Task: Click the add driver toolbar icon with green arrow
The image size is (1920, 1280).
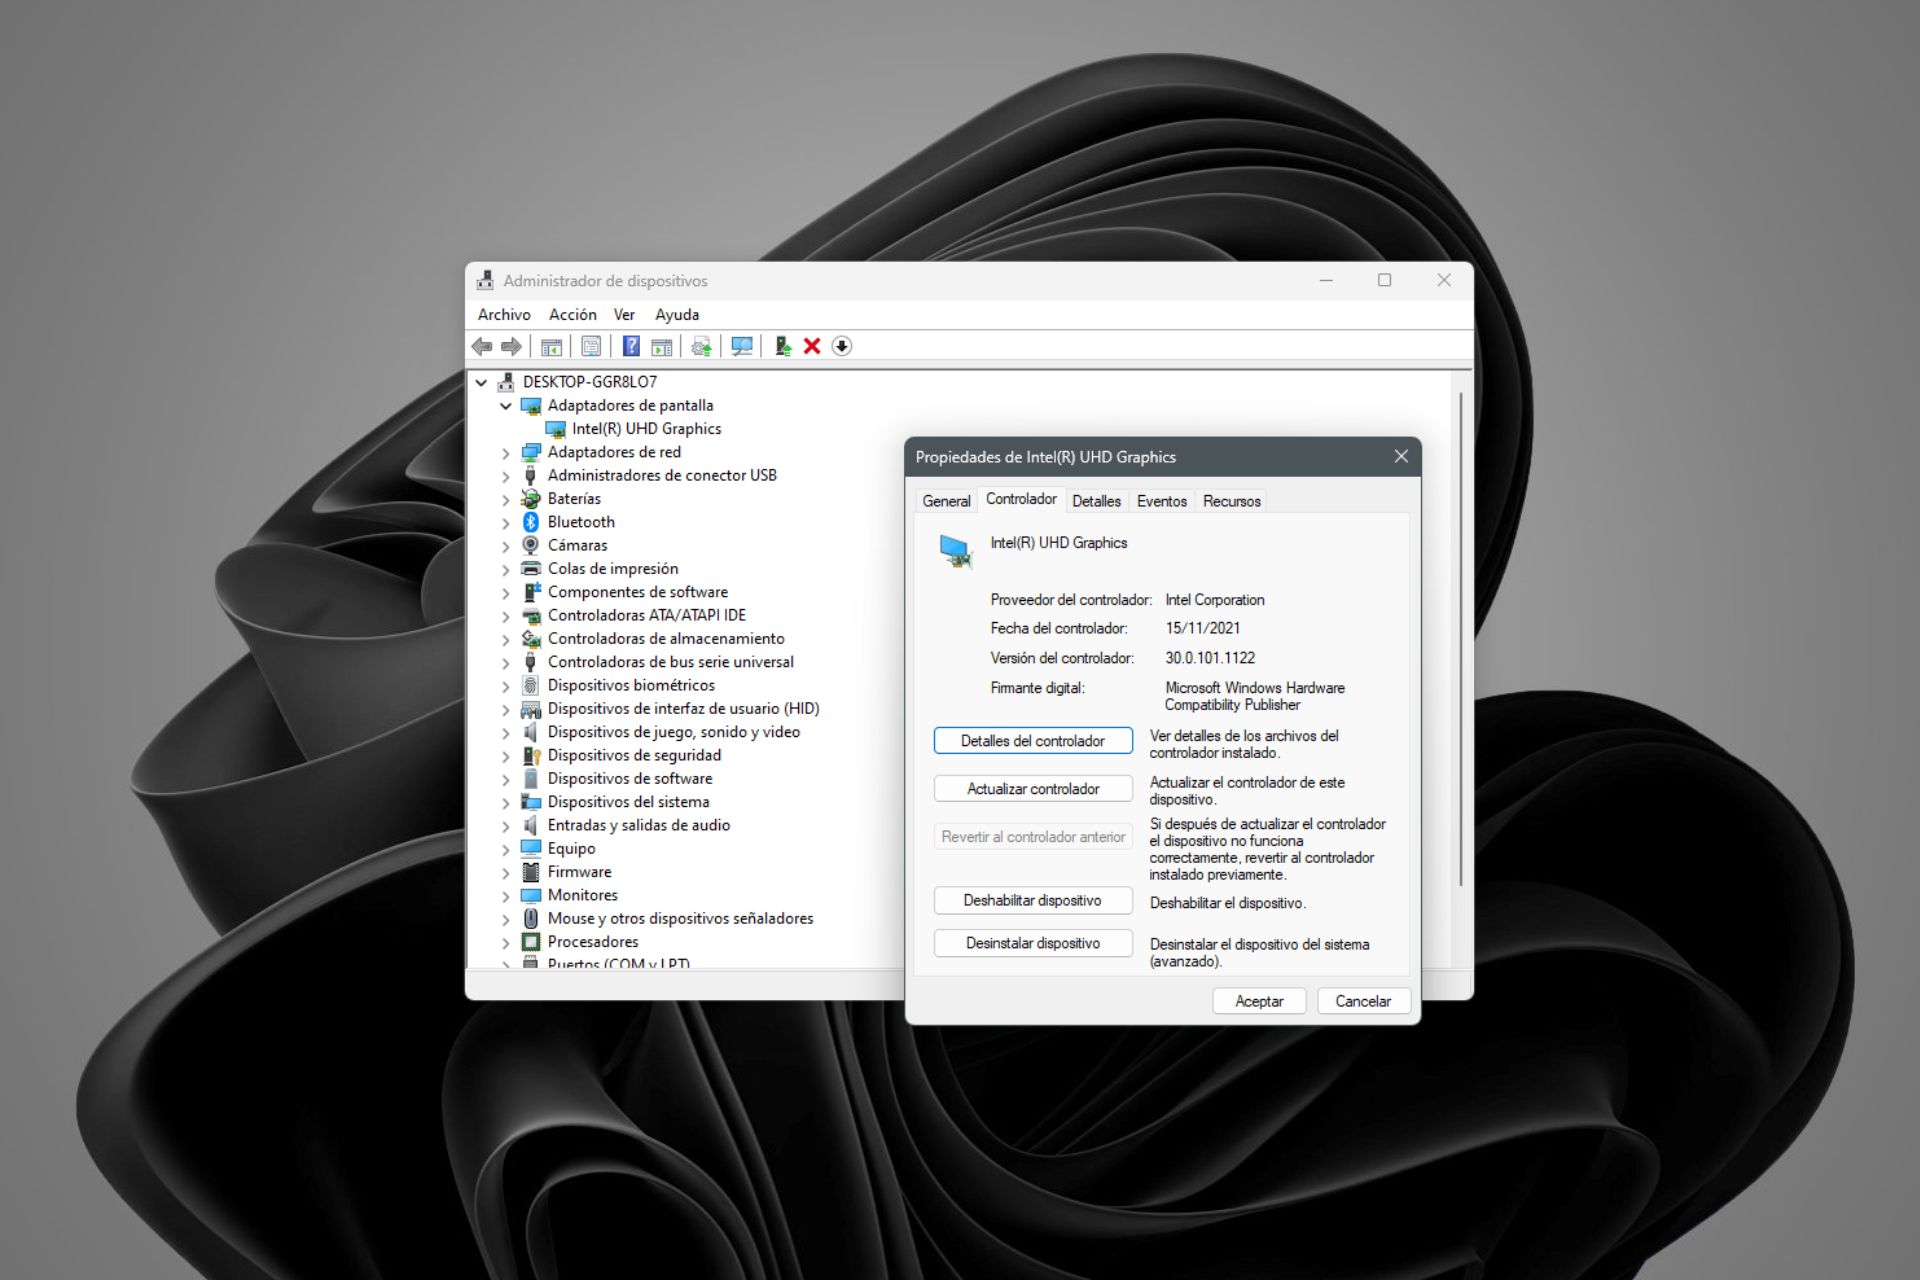Action: click(783, 346)
